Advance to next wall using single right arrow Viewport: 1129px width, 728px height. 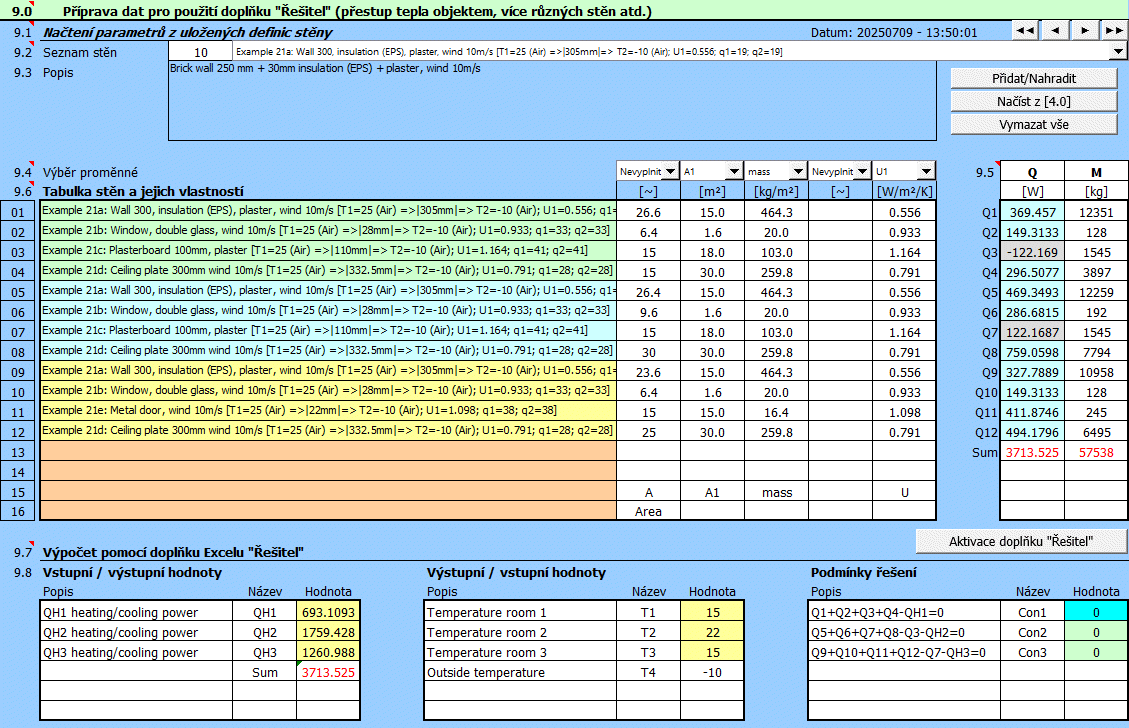pos(1085,31)
